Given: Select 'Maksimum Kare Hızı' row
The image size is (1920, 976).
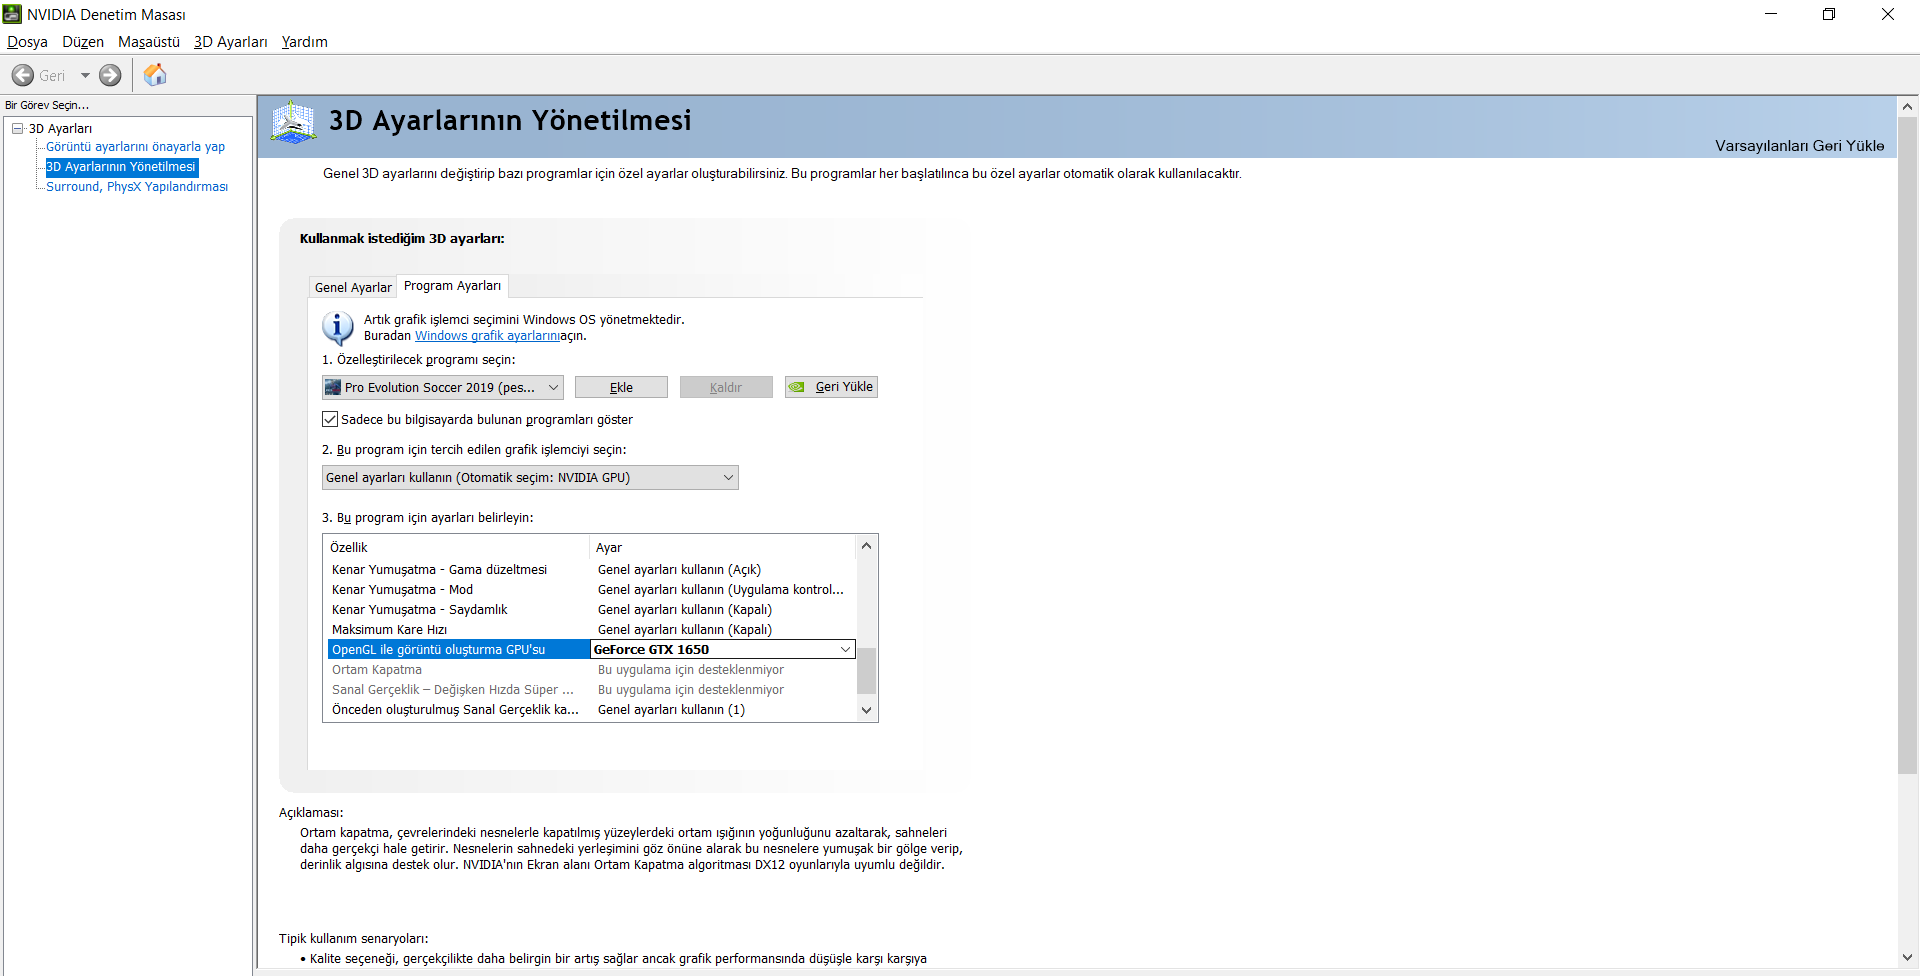Looking at the screenshot, I should [x=592, y=629].
